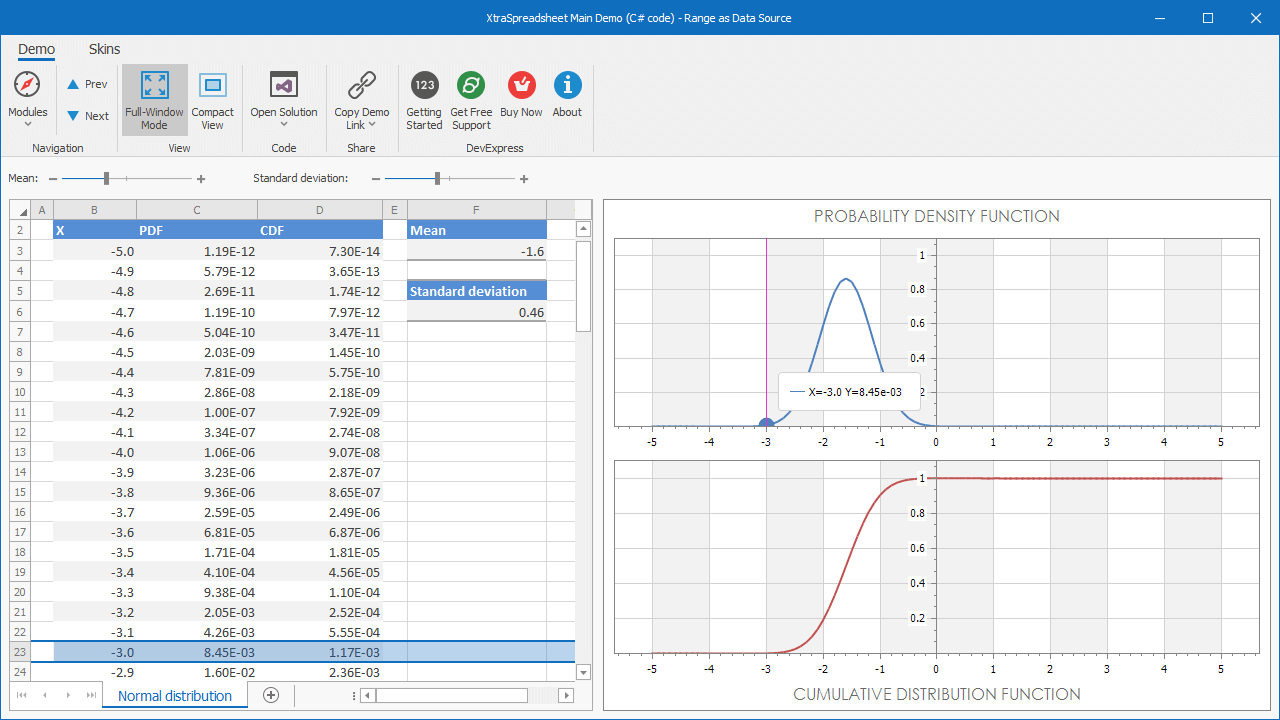Viewport: 1280px width, 720px height.
Task: Go to Prev demo module
Action: pos(87,85)
